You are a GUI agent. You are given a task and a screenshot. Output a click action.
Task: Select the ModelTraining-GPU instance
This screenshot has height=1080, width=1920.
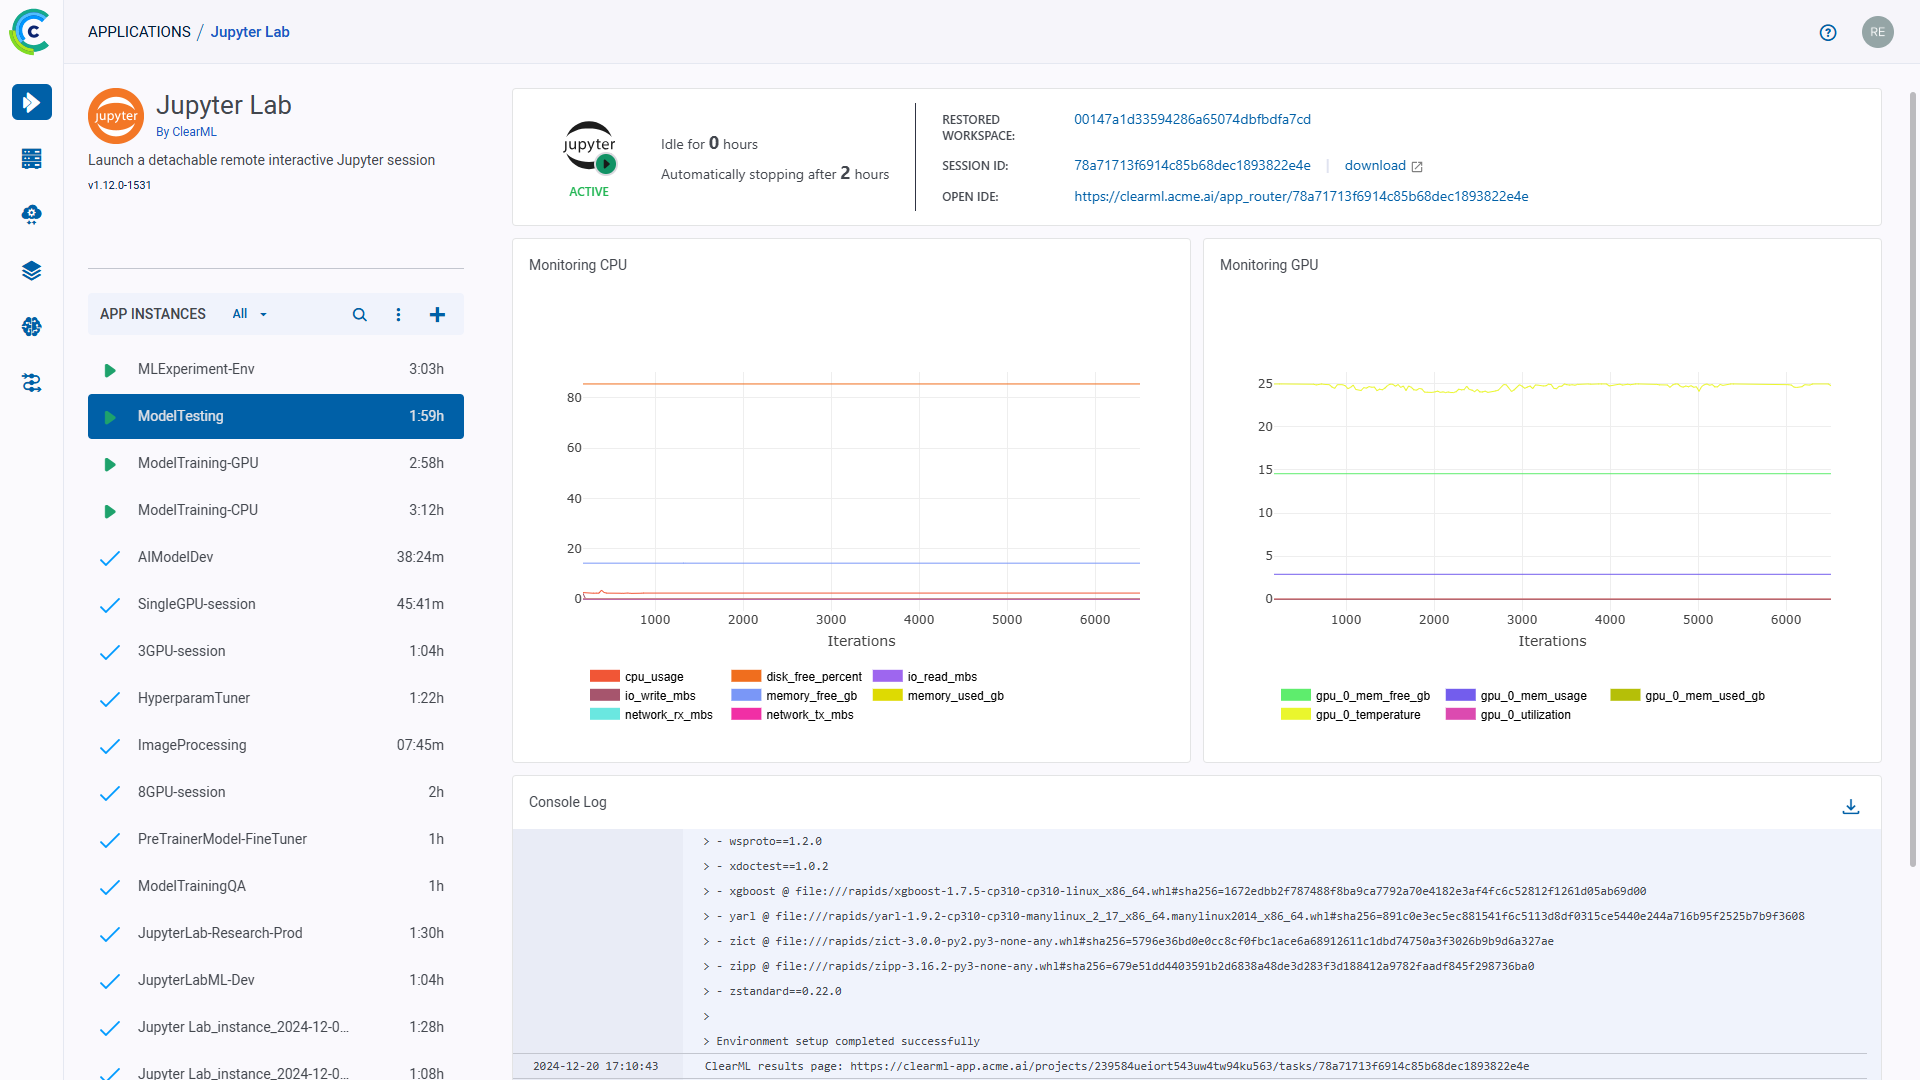(x=197, y=462)
